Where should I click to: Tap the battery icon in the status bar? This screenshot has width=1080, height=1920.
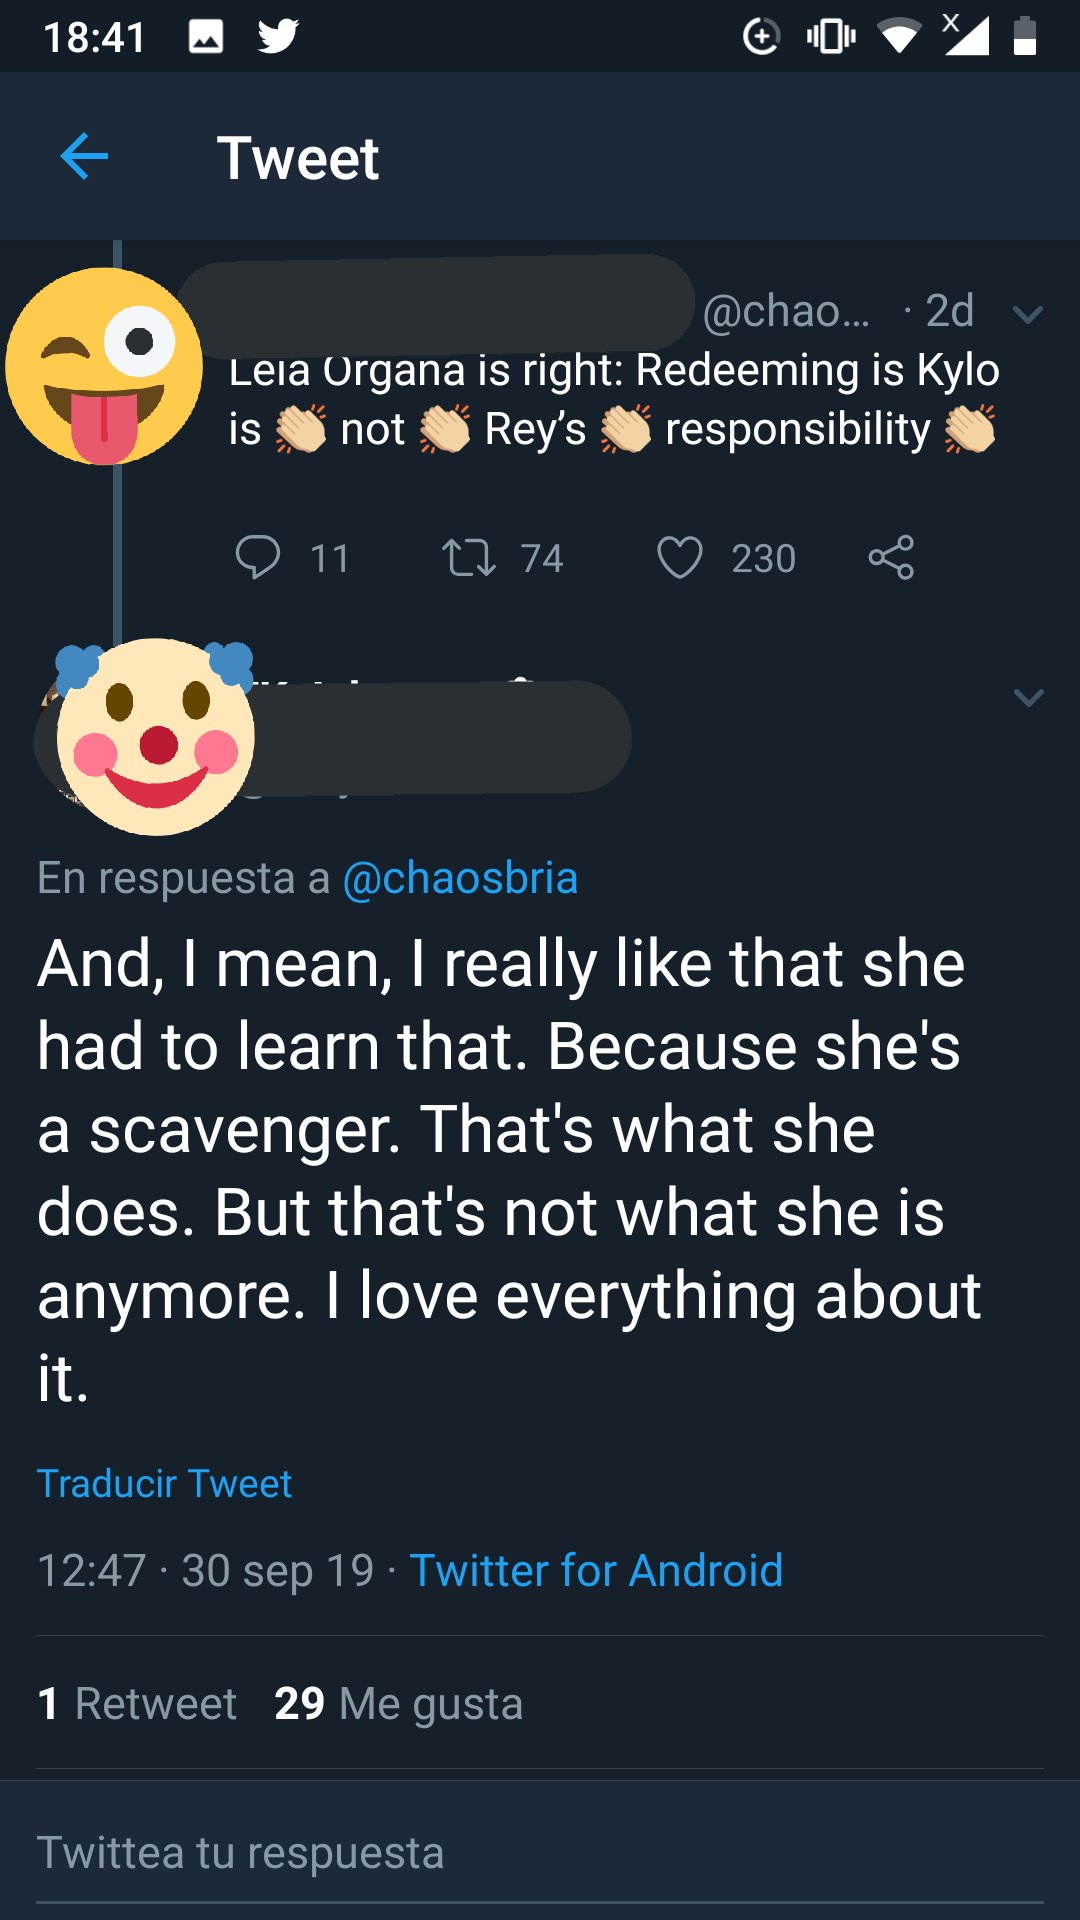click(x=1024, y=36)
